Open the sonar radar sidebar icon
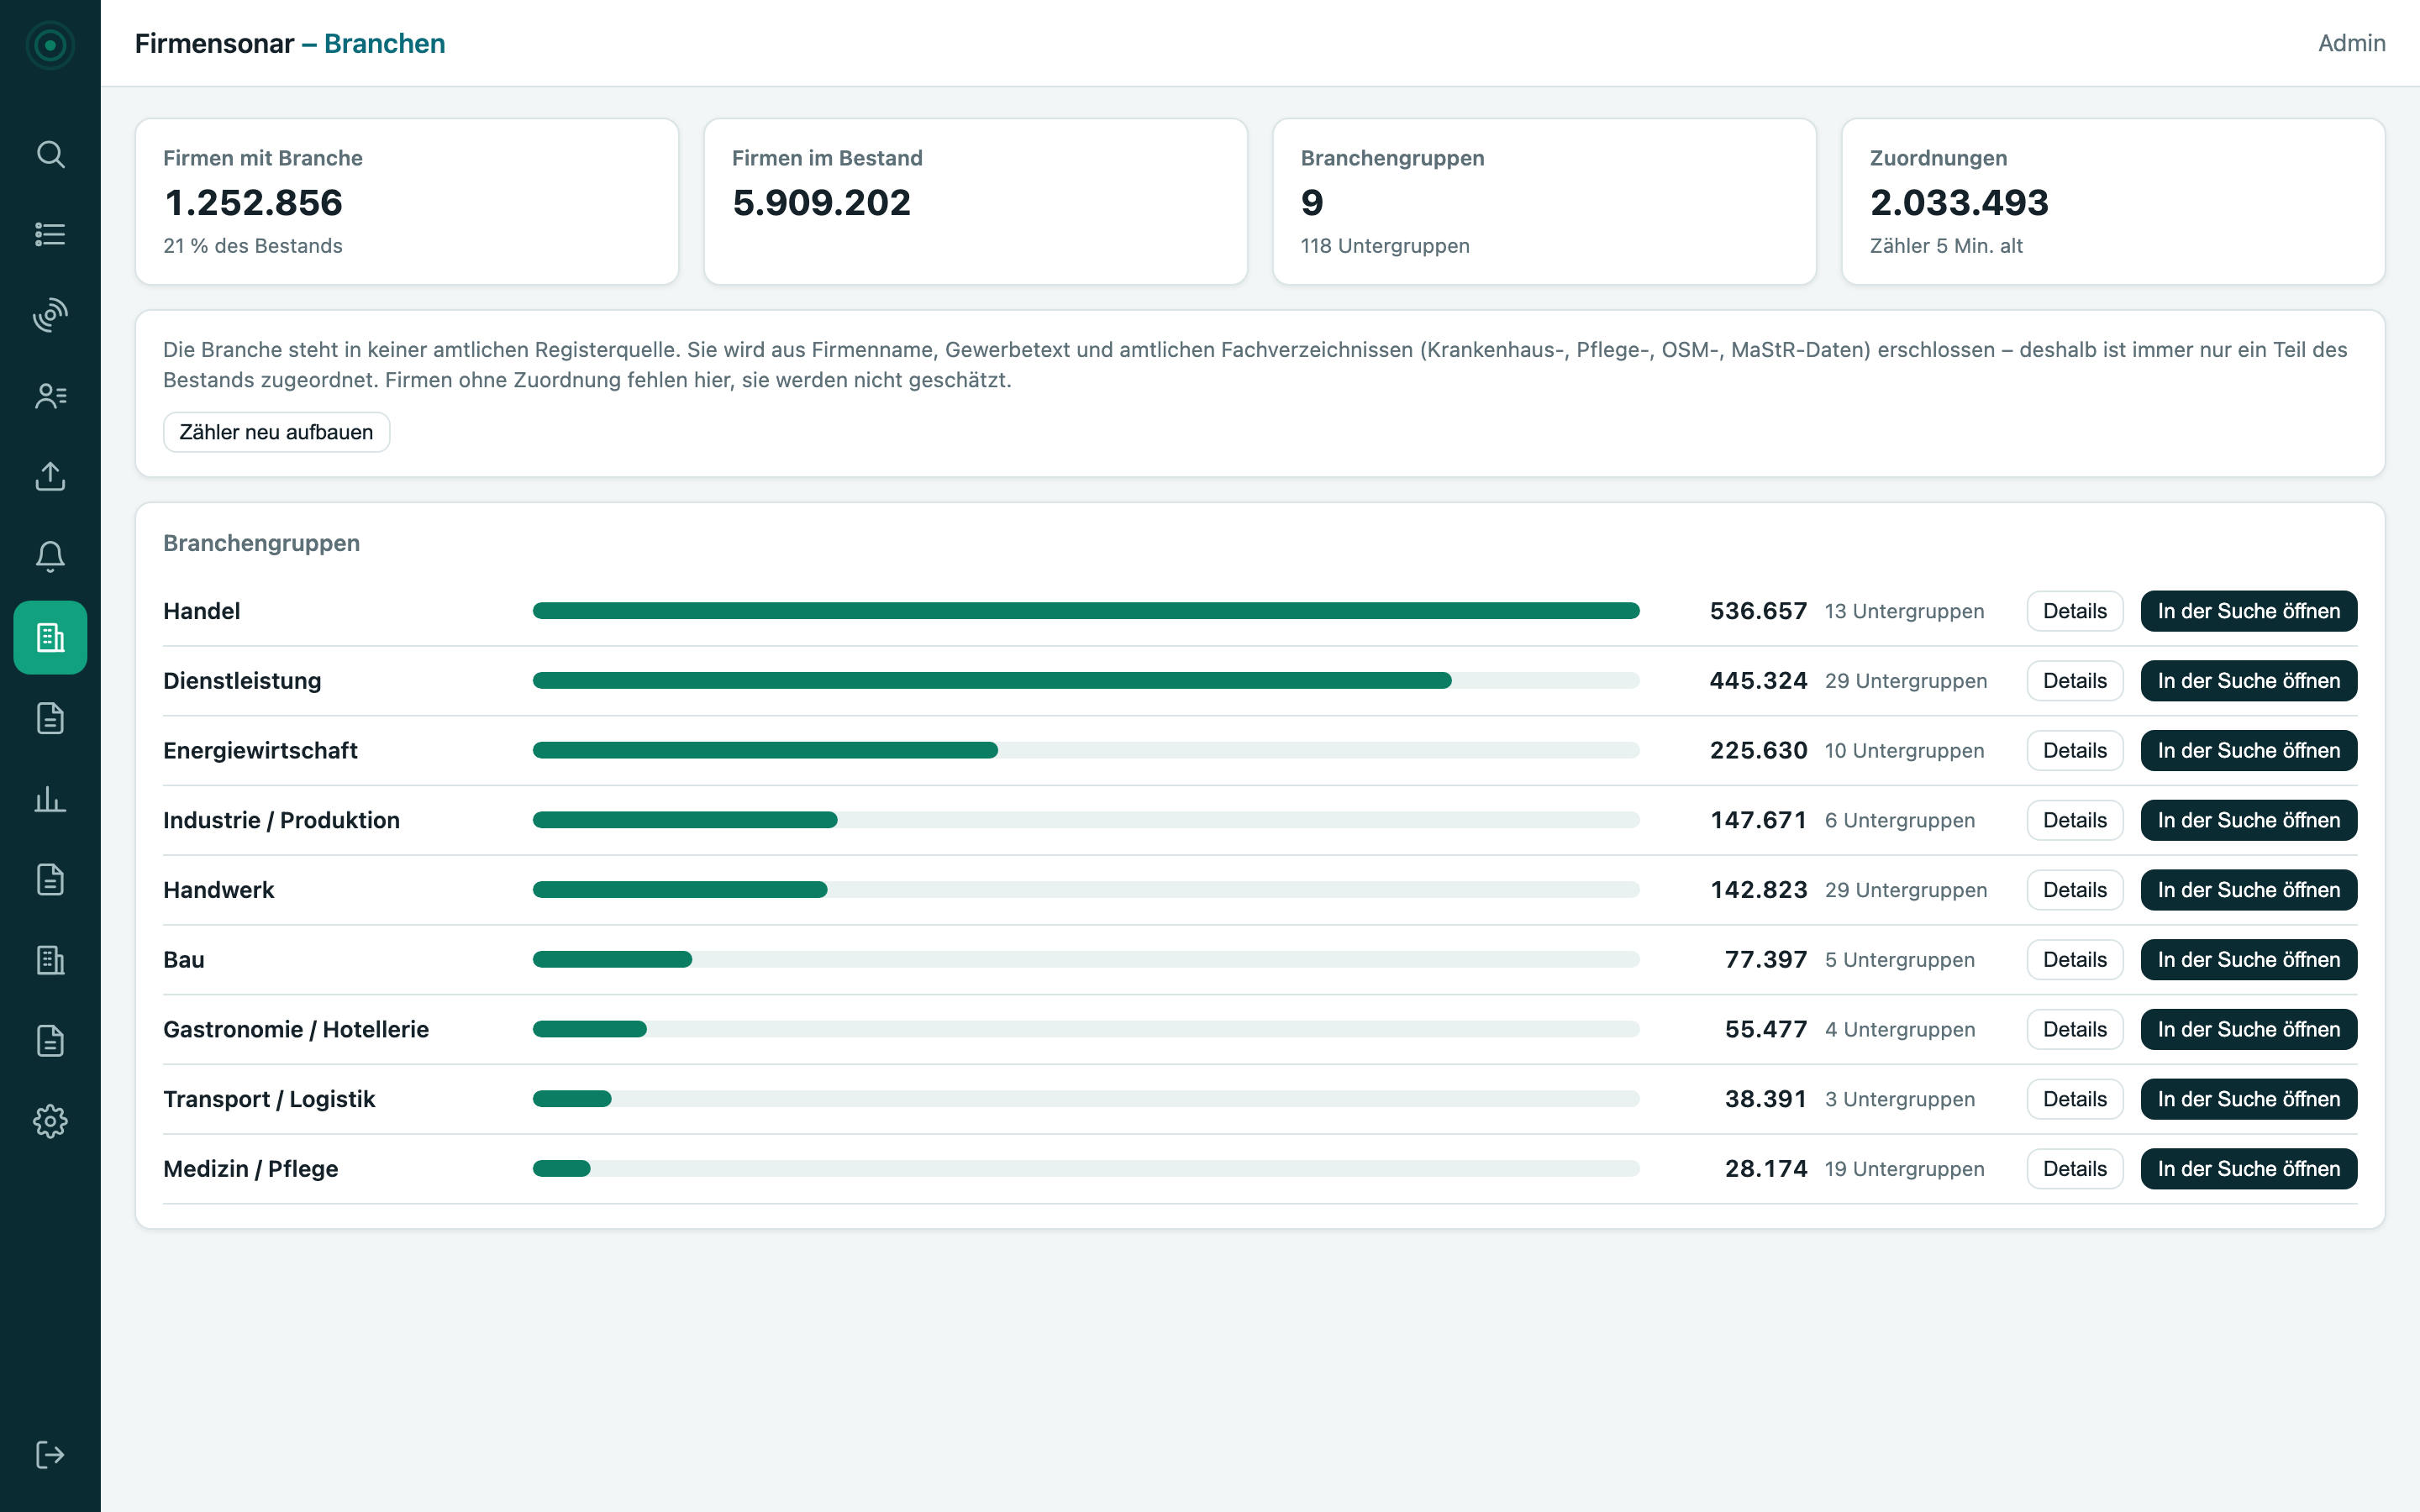The image size is (2420, 1512). click(x=50, y=315)
